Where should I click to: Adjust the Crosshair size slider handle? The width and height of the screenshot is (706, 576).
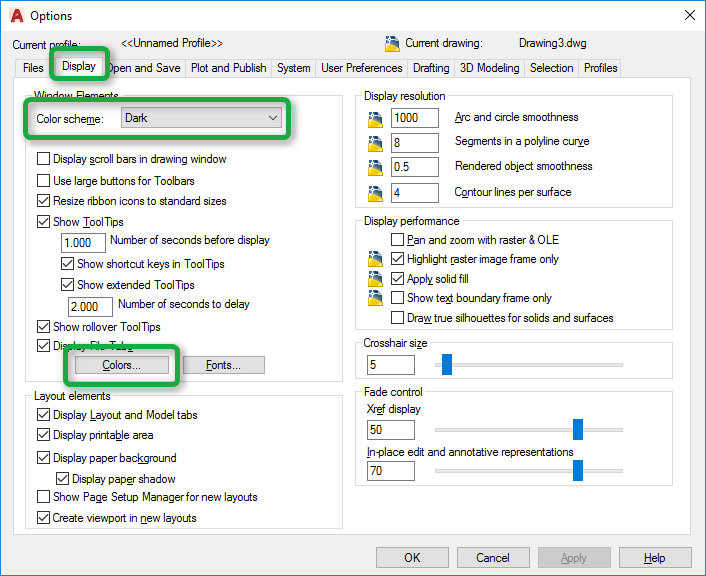point(447,364)
